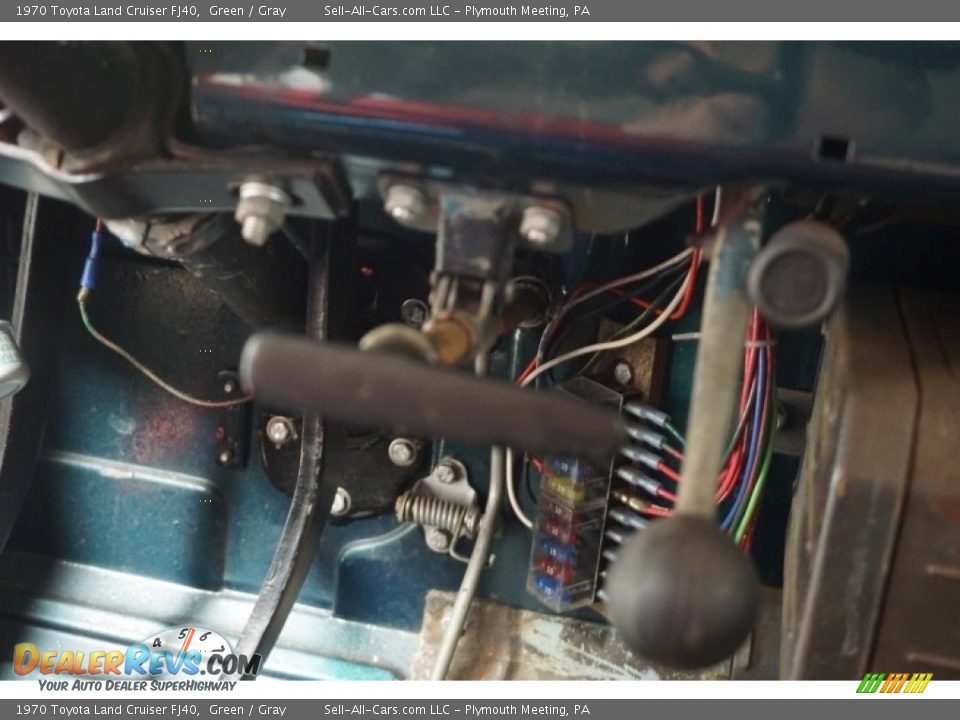
Task: Click the round pull knob at upper right
Action: 797,274
